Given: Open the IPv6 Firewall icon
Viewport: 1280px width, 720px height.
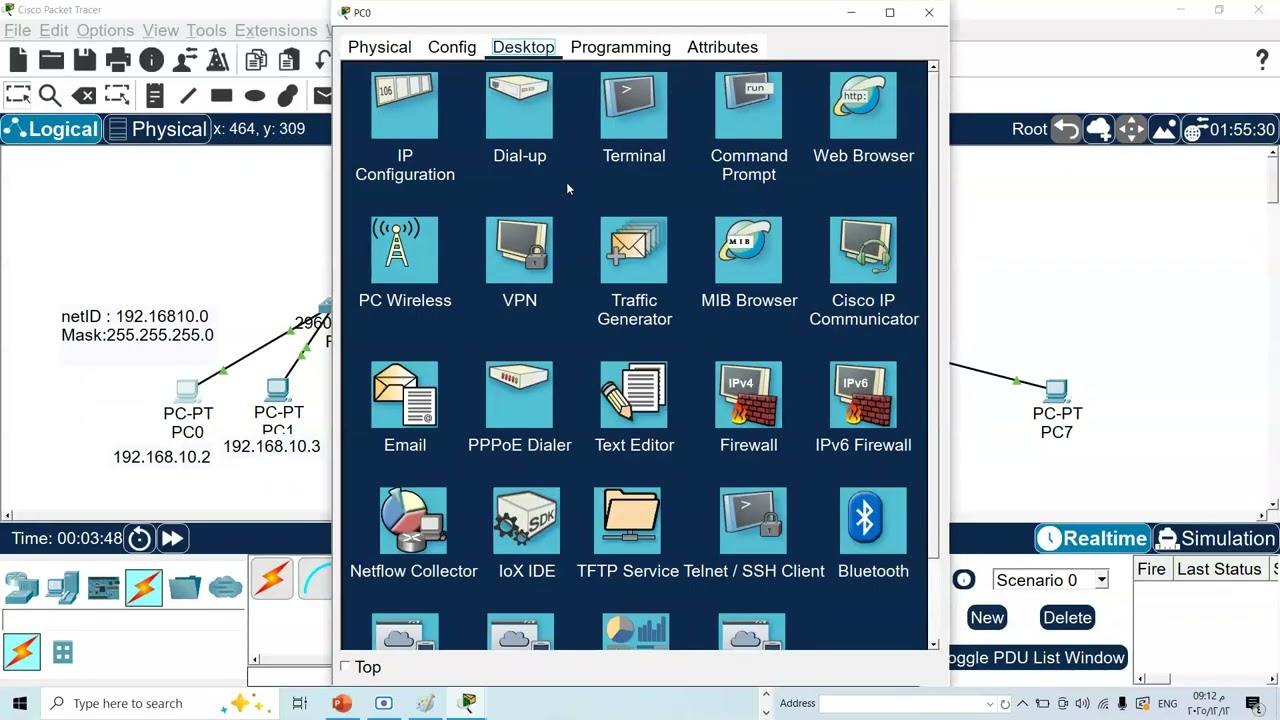Looking at the screenshot, I should 863,395.
